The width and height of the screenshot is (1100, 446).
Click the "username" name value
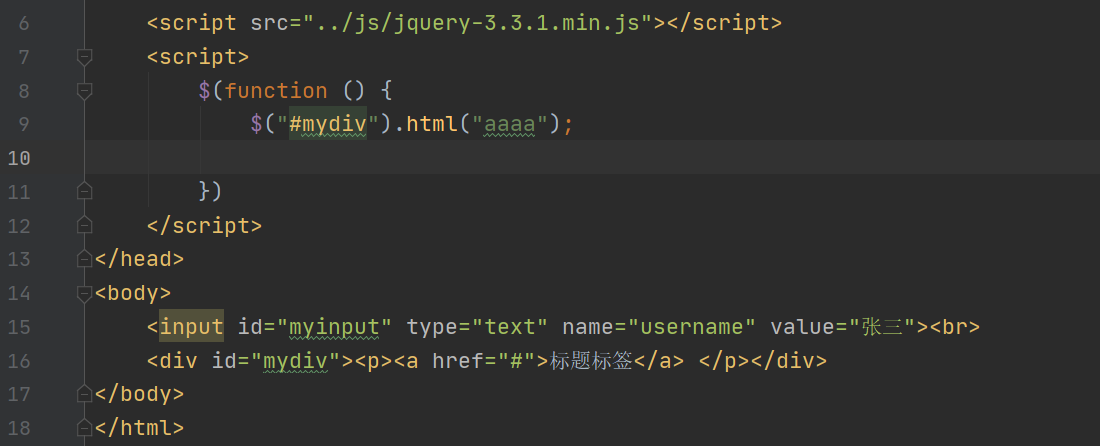(x=691, y=326)
